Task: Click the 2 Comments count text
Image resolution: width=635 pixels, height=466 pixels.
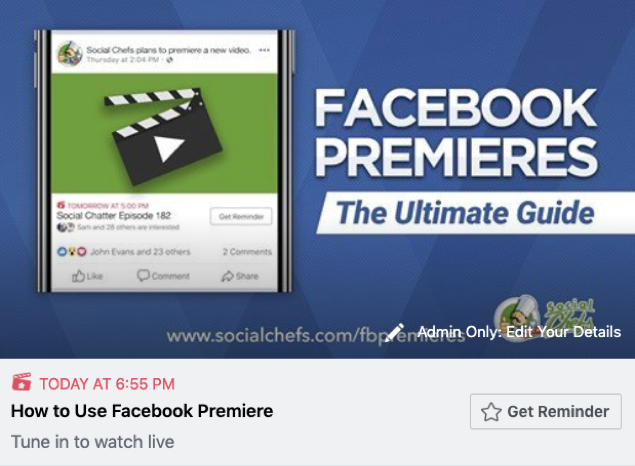Action: point(247,252)
